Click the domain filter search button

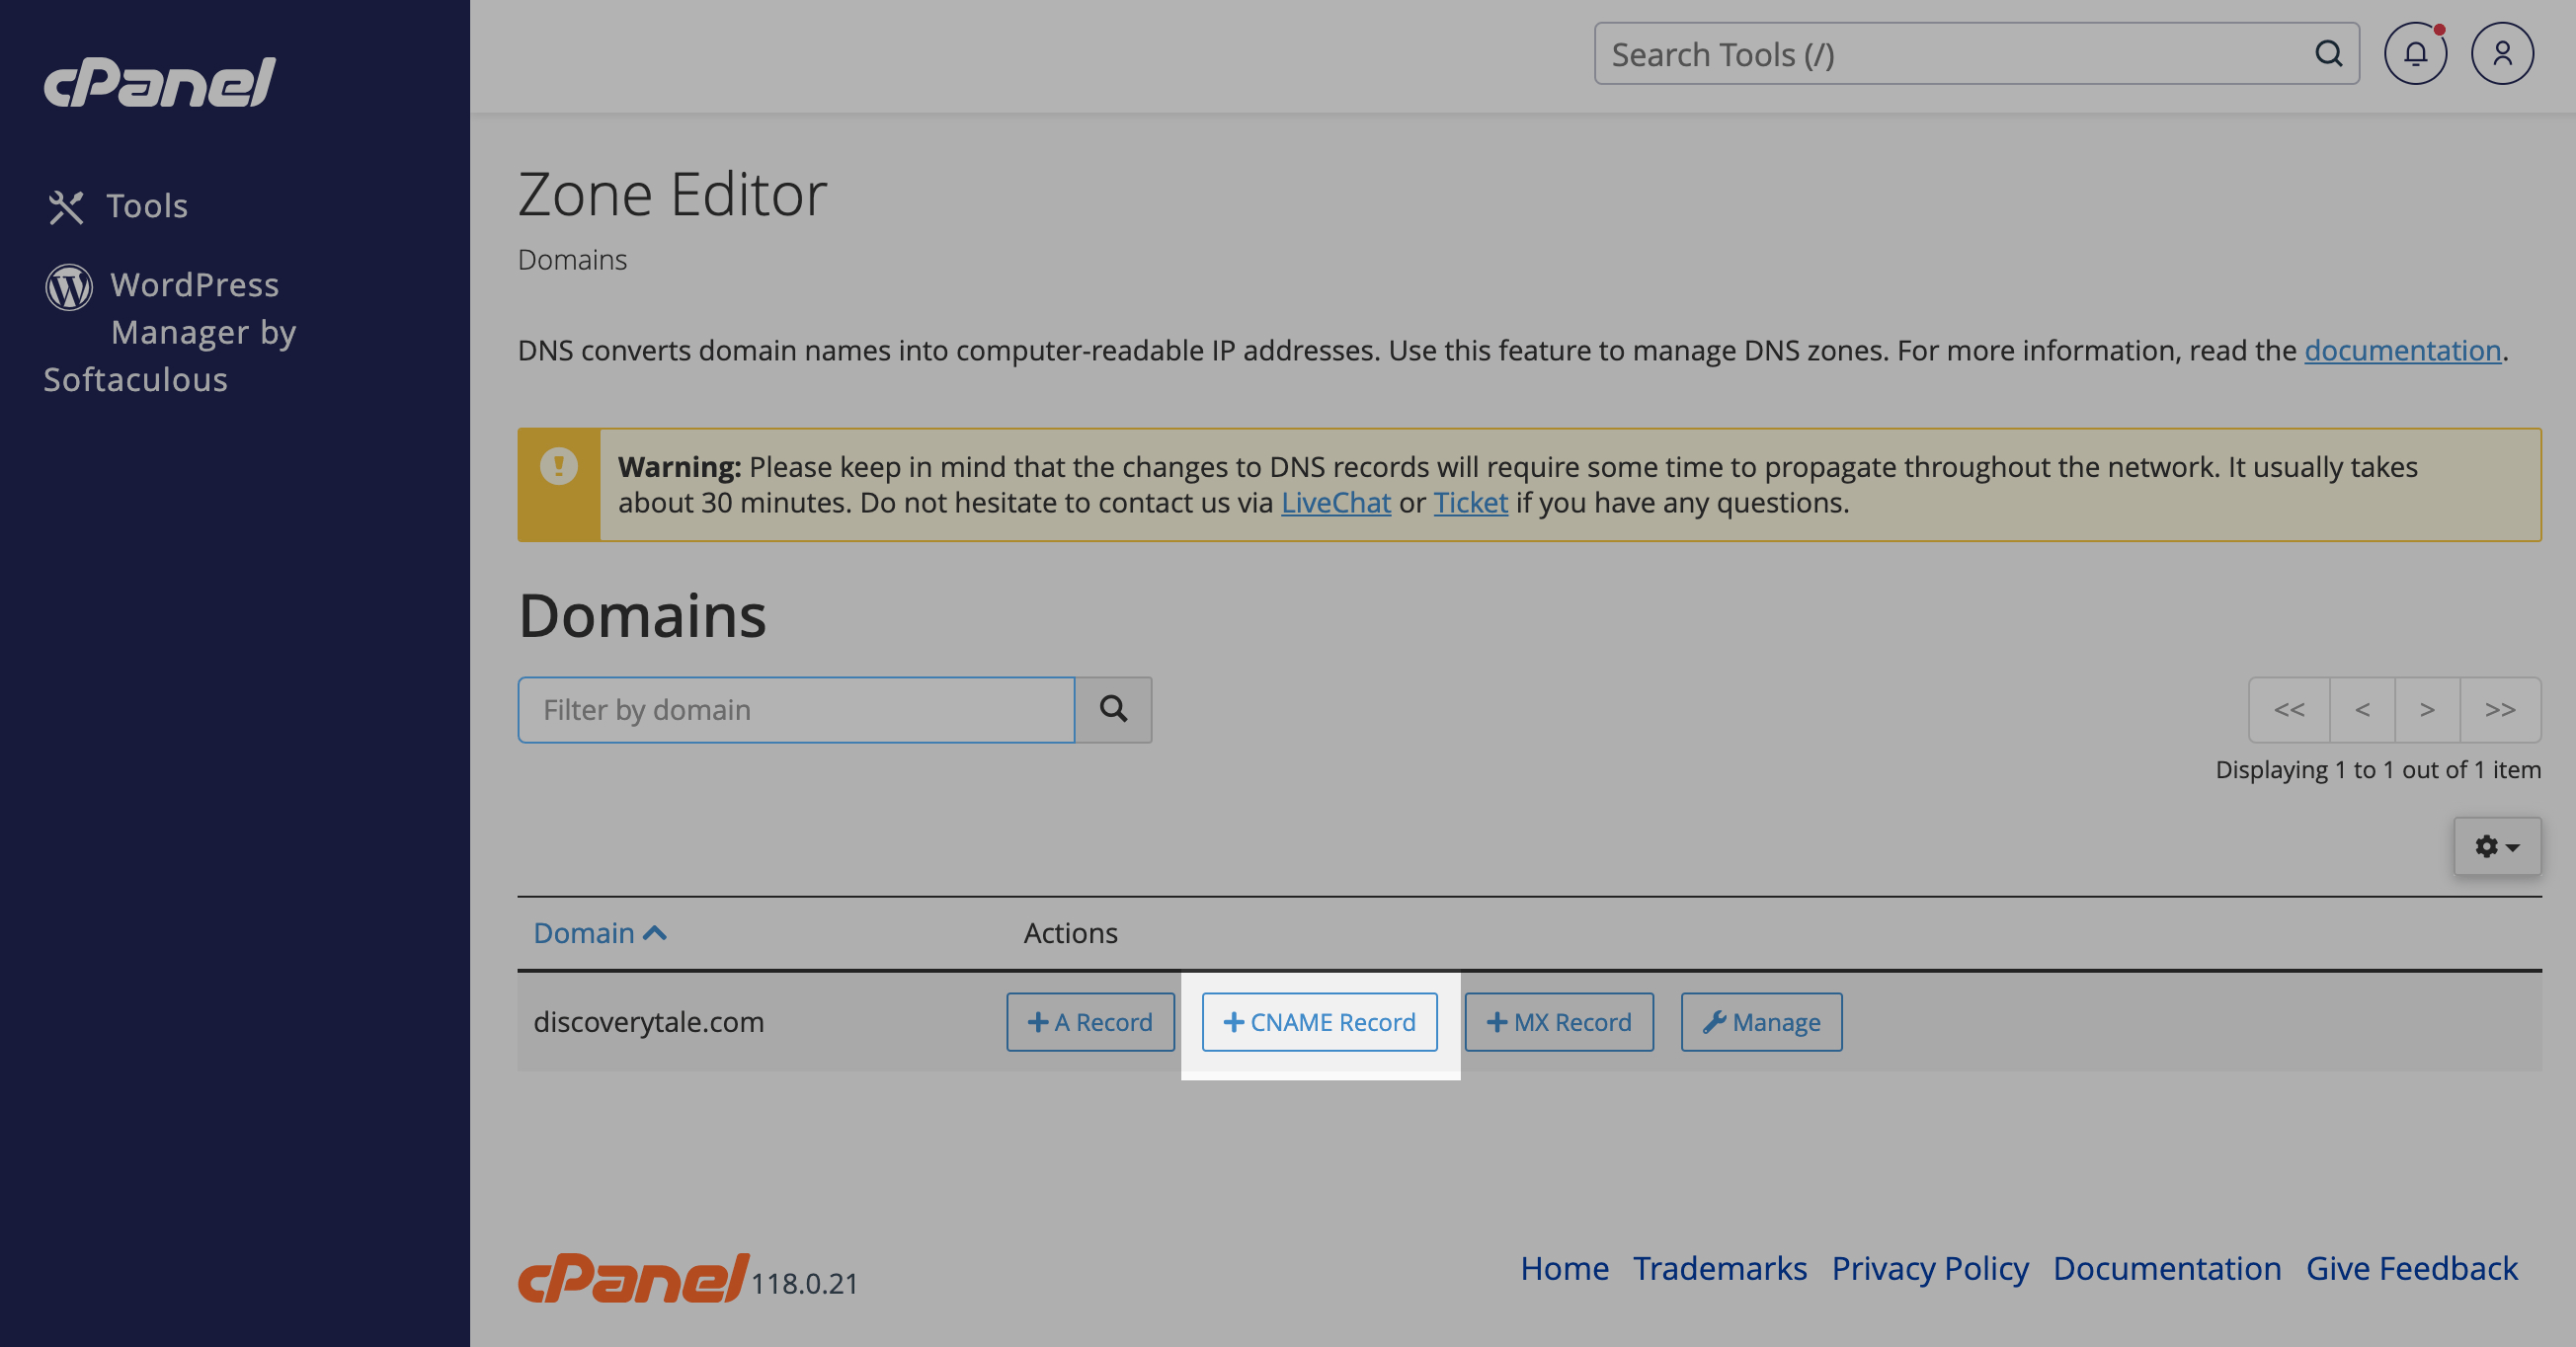click(x=1113, y=710)
